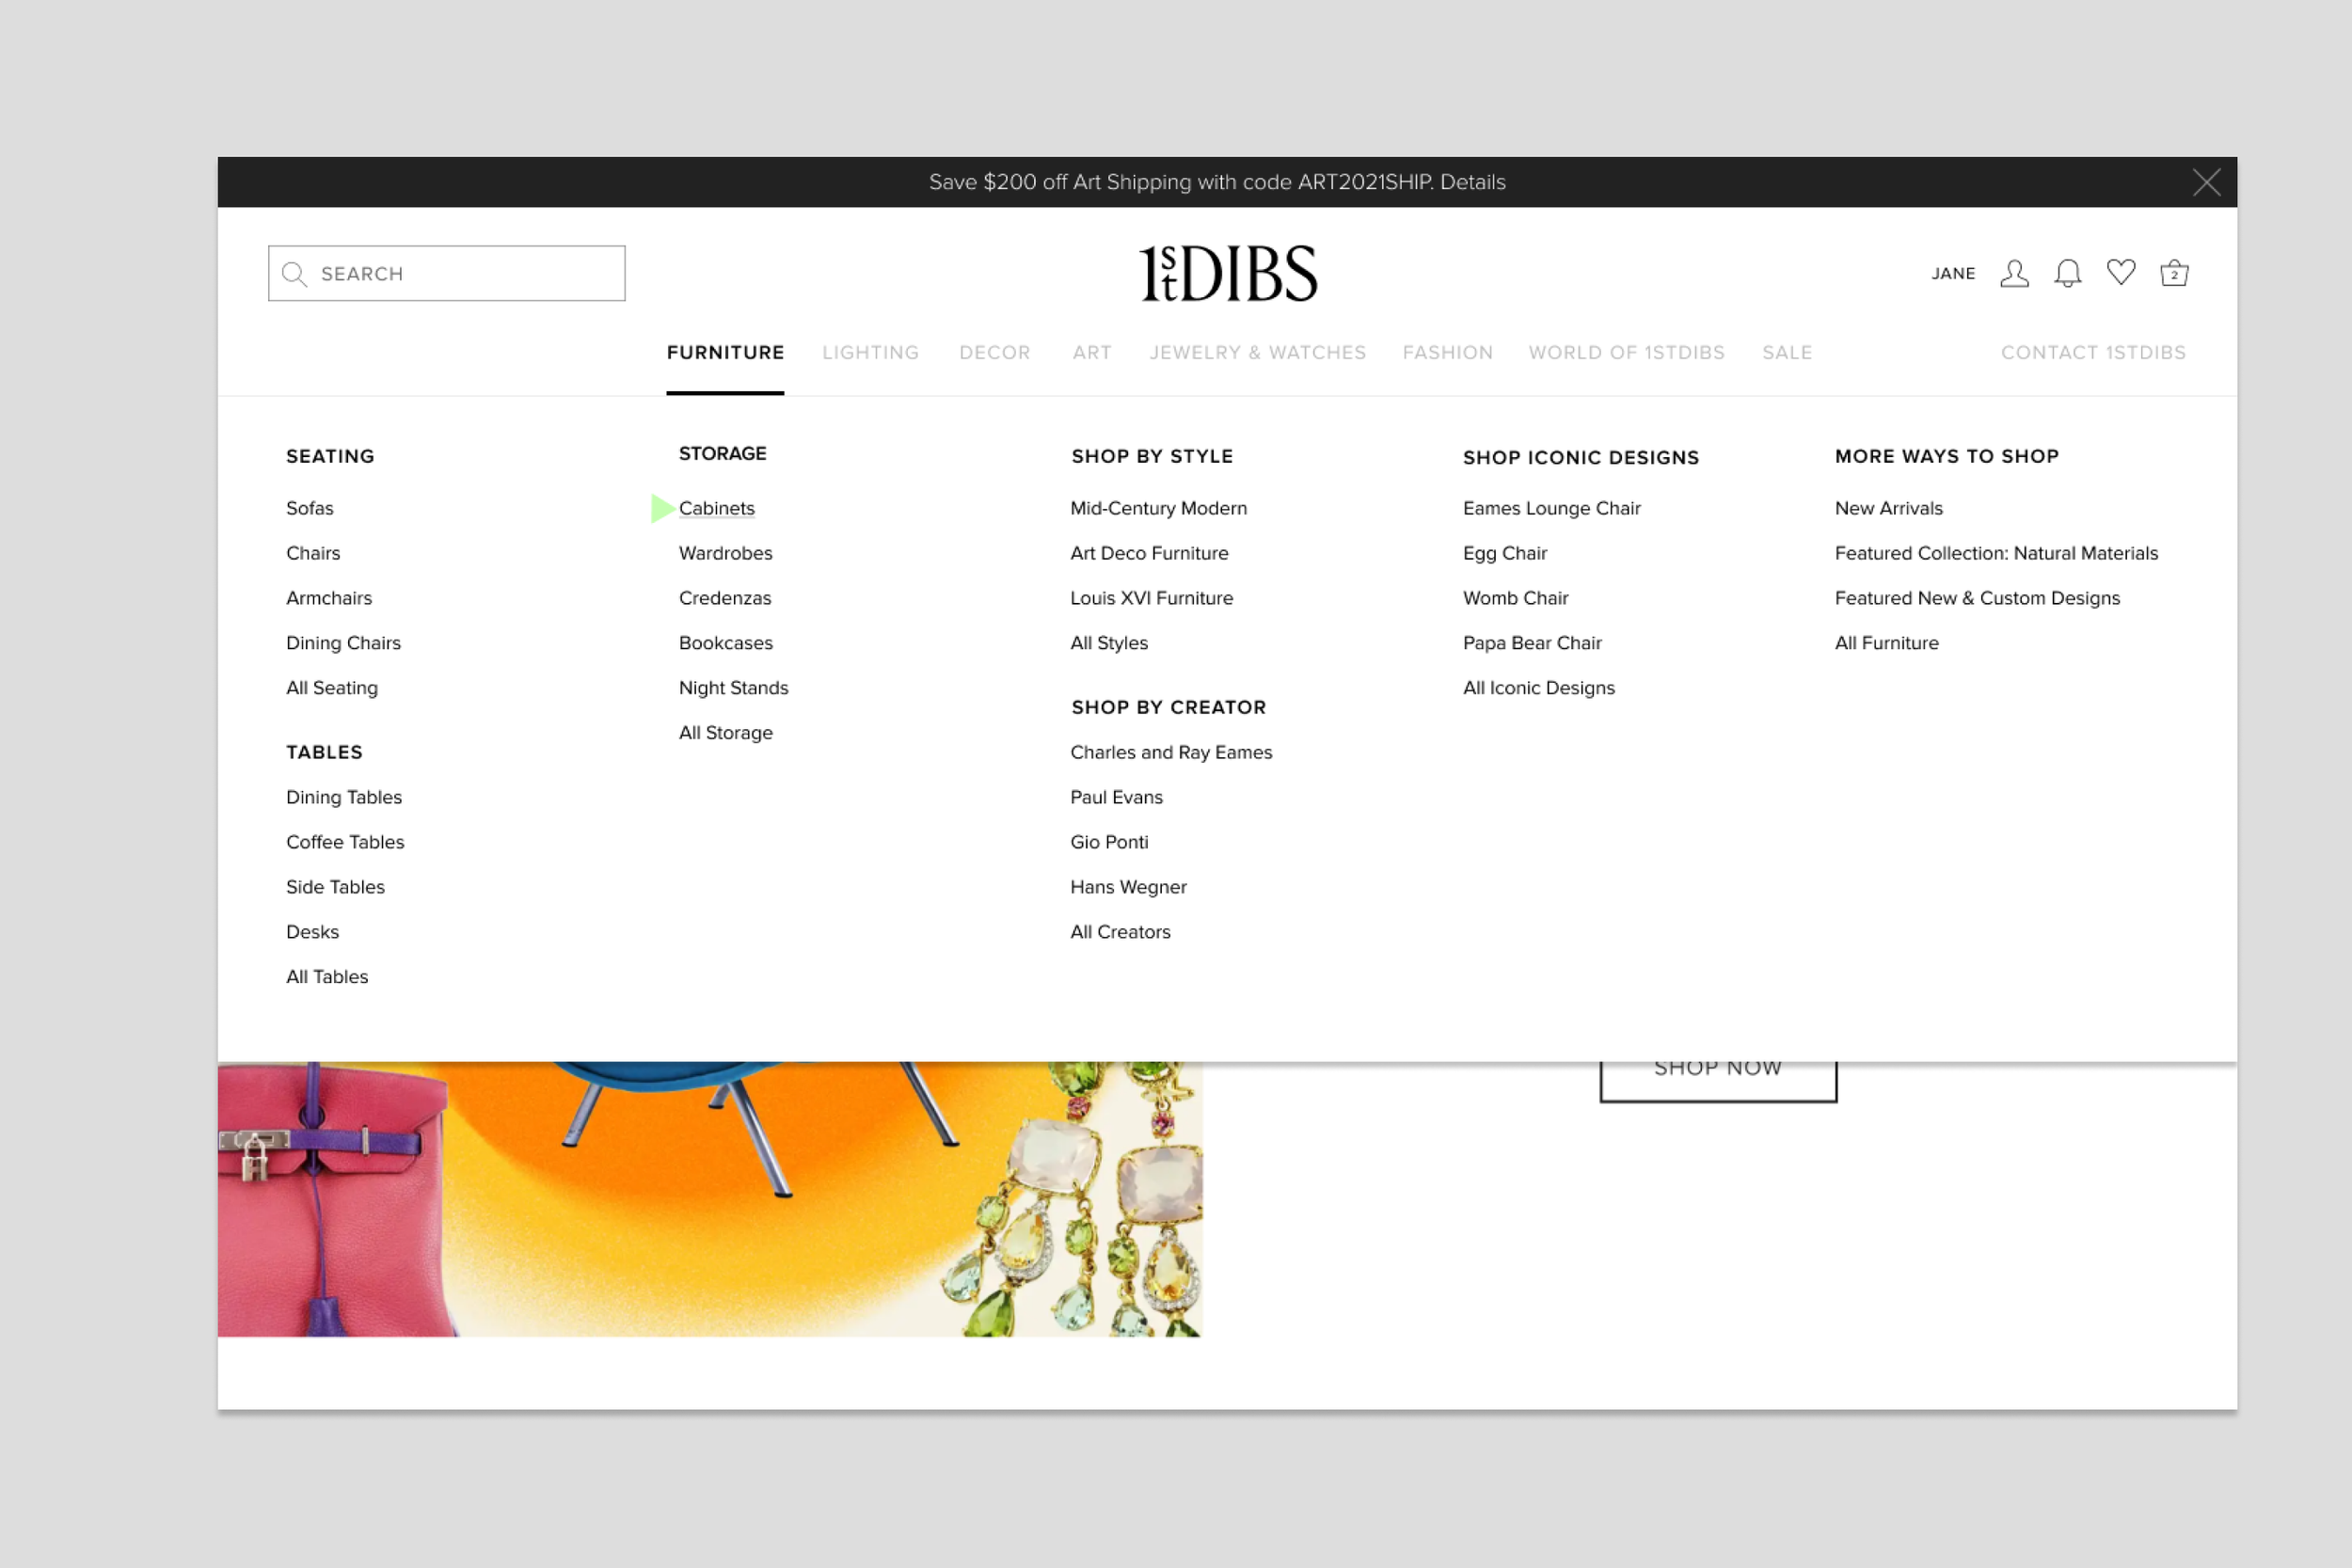Viewport: 2352px width, 1568px height.
Task: Focus the Search input field
Action: (x=446, y=273)
